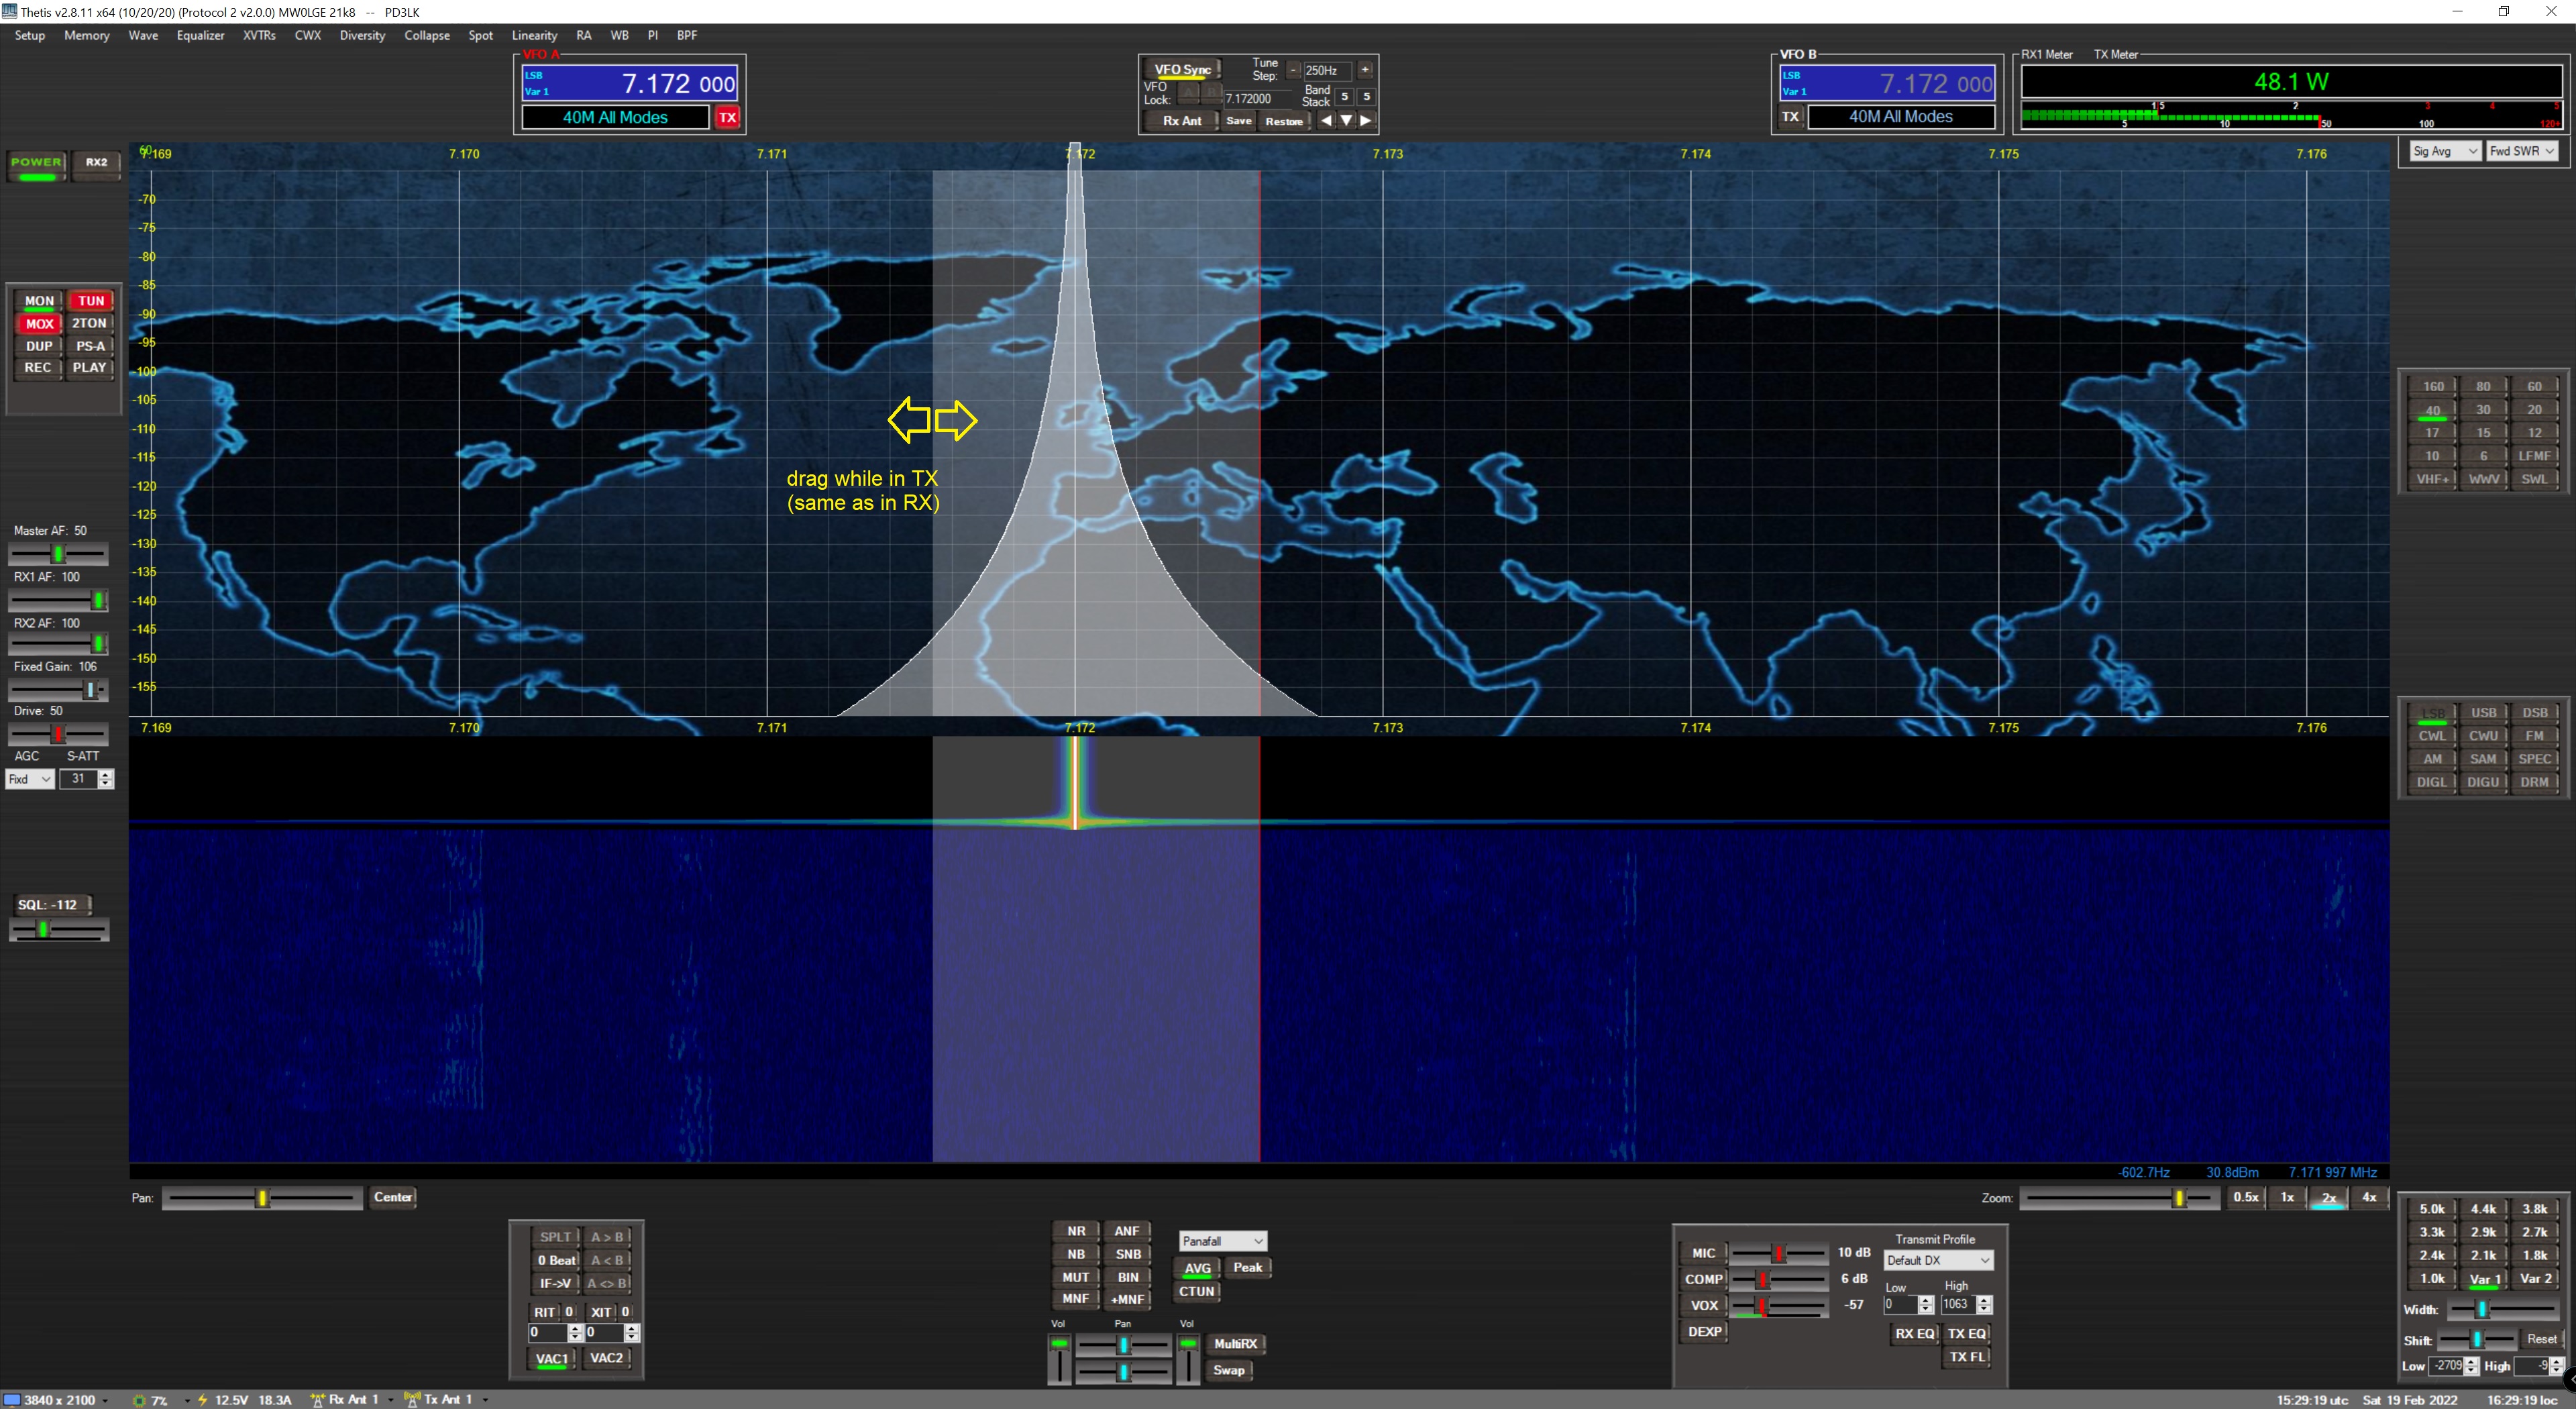Open the Diversity menu
2576x1409 pixels.
(362, 35)
